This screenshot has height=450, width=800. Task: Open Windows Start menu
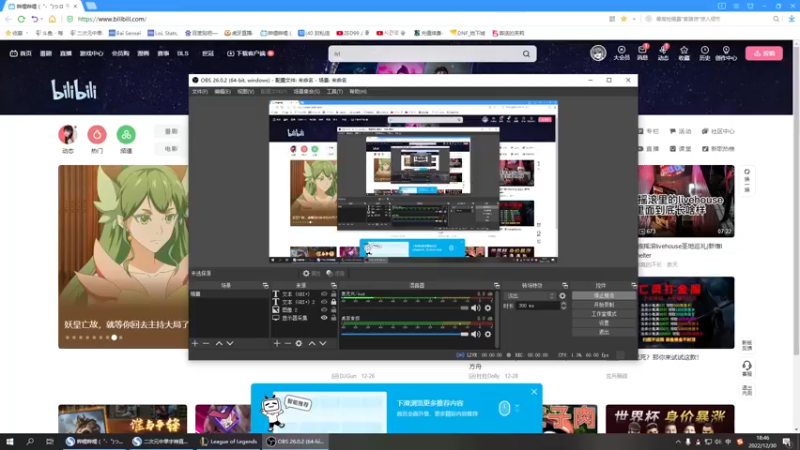9,441
